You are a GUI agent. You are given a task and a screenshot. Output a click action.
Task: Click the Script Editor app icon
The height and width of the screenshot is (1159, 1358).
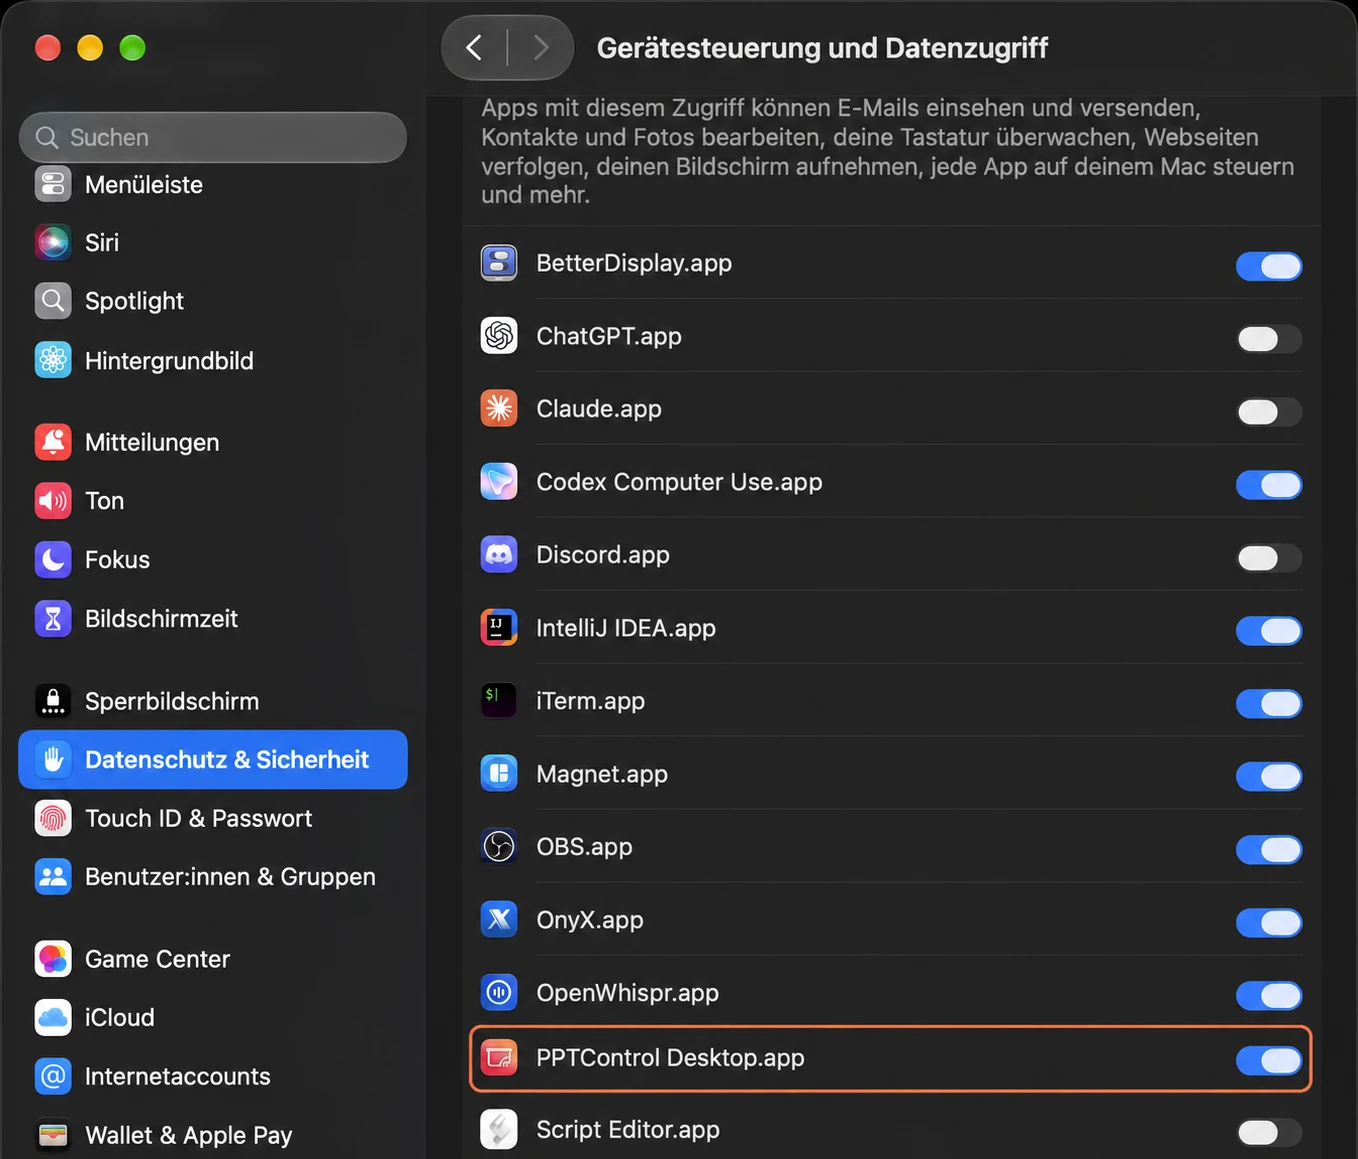click(499, 1130)
